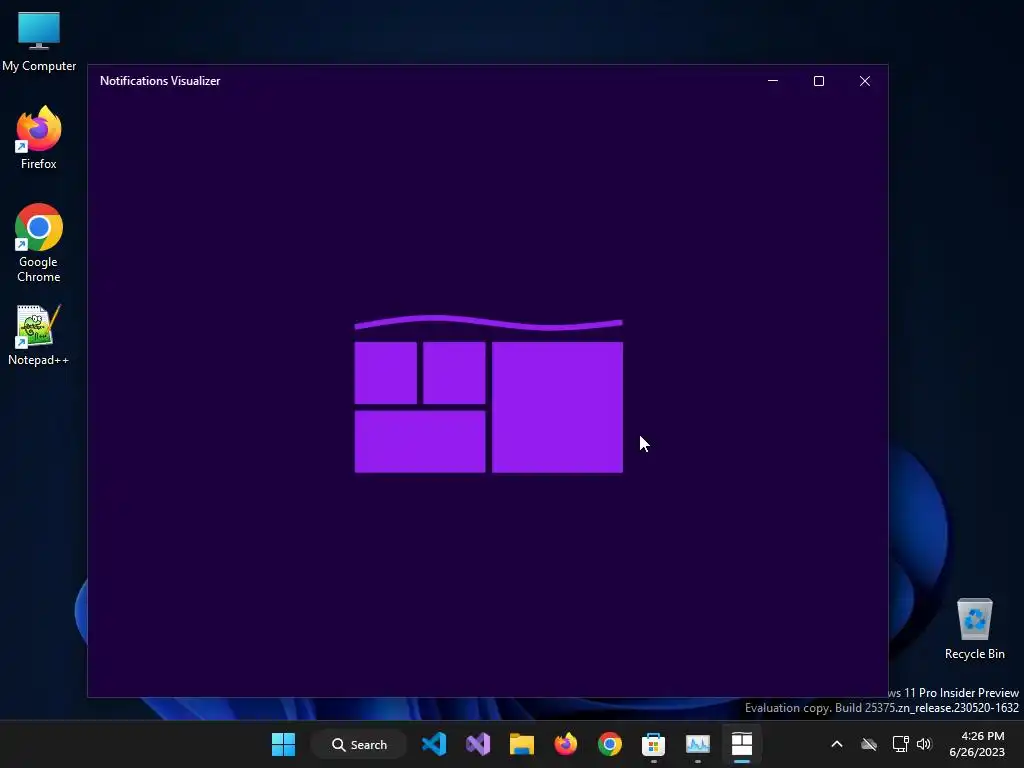Select Notifications Visualizer taskbar icon
Viewport: 1024px width, 768px height.
(742, 744)
